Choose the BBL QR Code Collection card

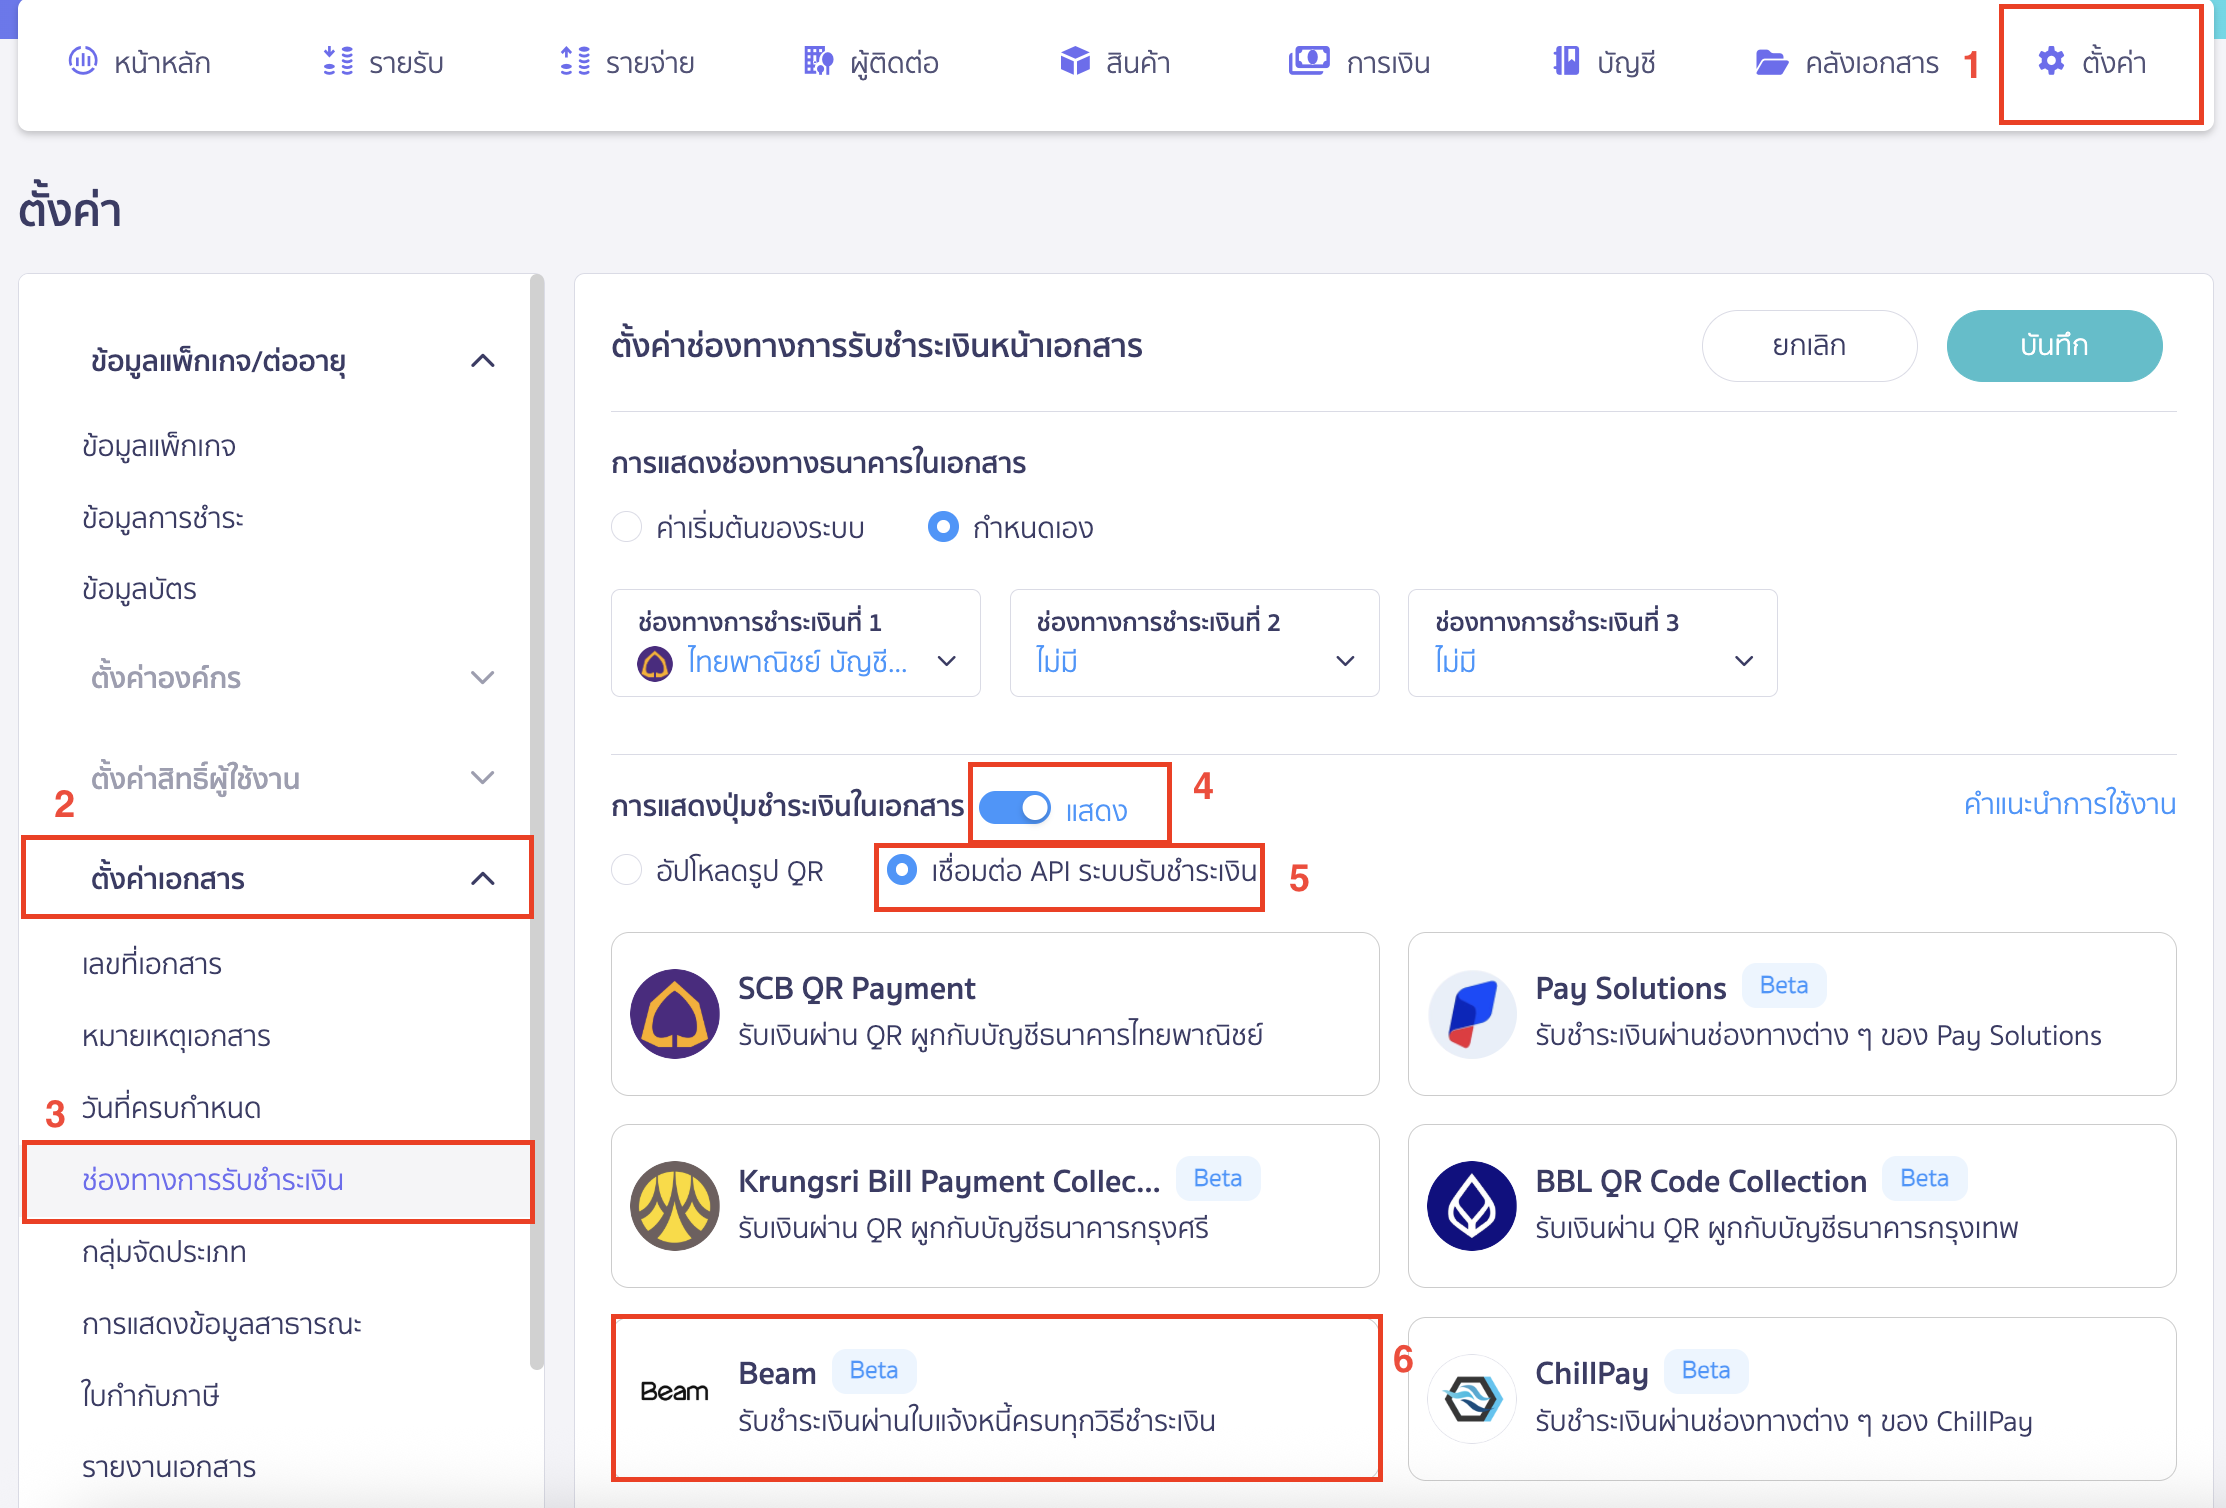click(1792, 1206)
